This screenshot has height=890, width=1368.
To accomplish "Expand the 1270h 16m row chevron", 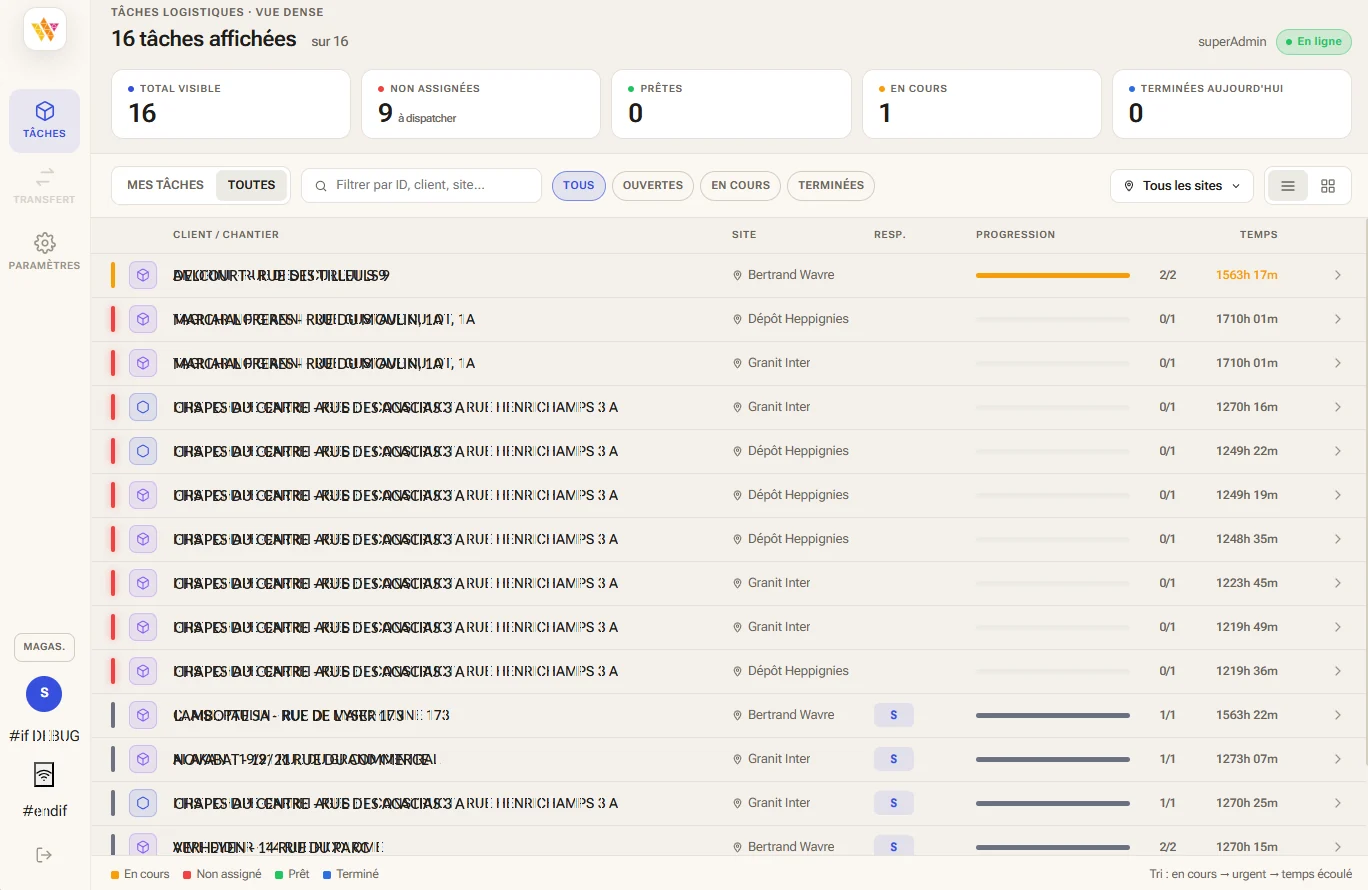I will tap(1338, 407).
